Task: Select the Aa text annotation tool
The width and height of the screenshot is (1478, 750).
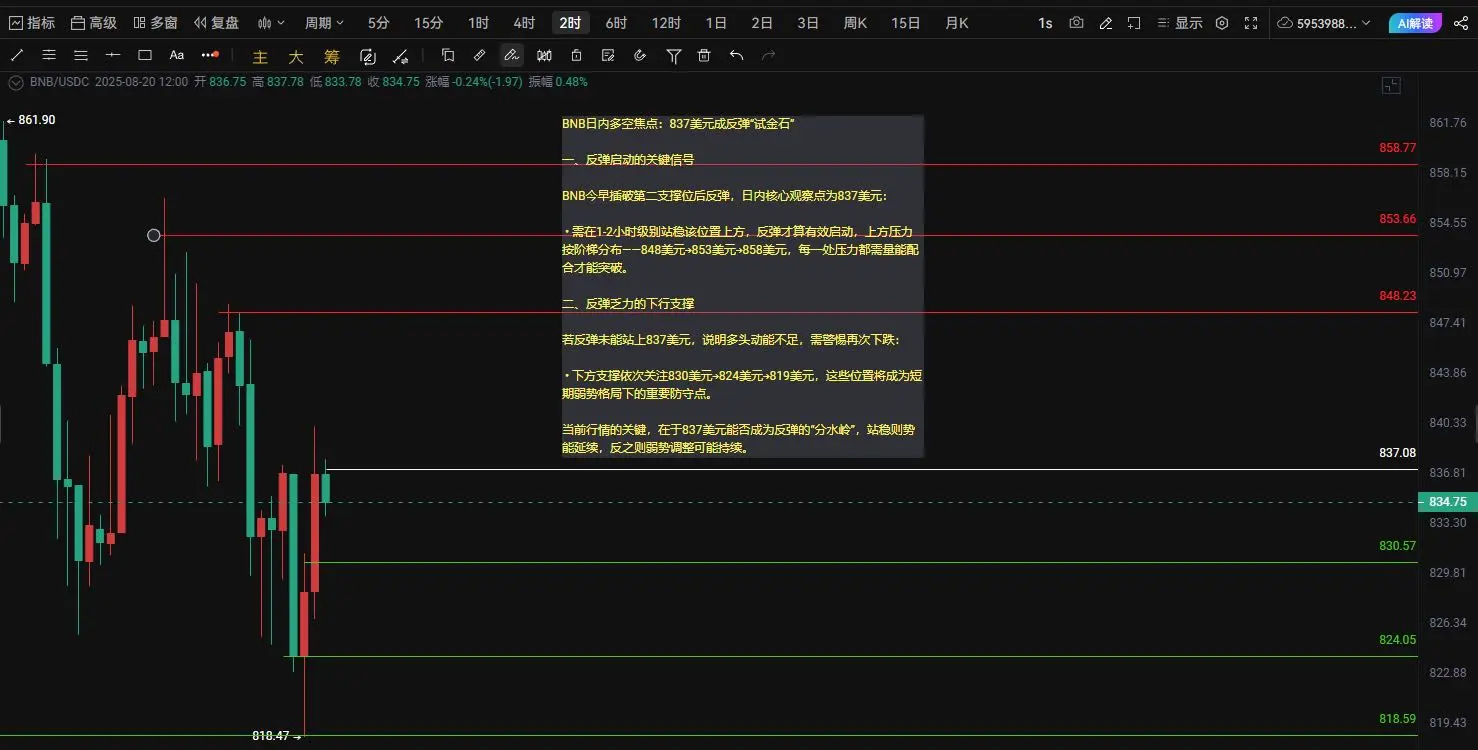Action: pos(177,55)
